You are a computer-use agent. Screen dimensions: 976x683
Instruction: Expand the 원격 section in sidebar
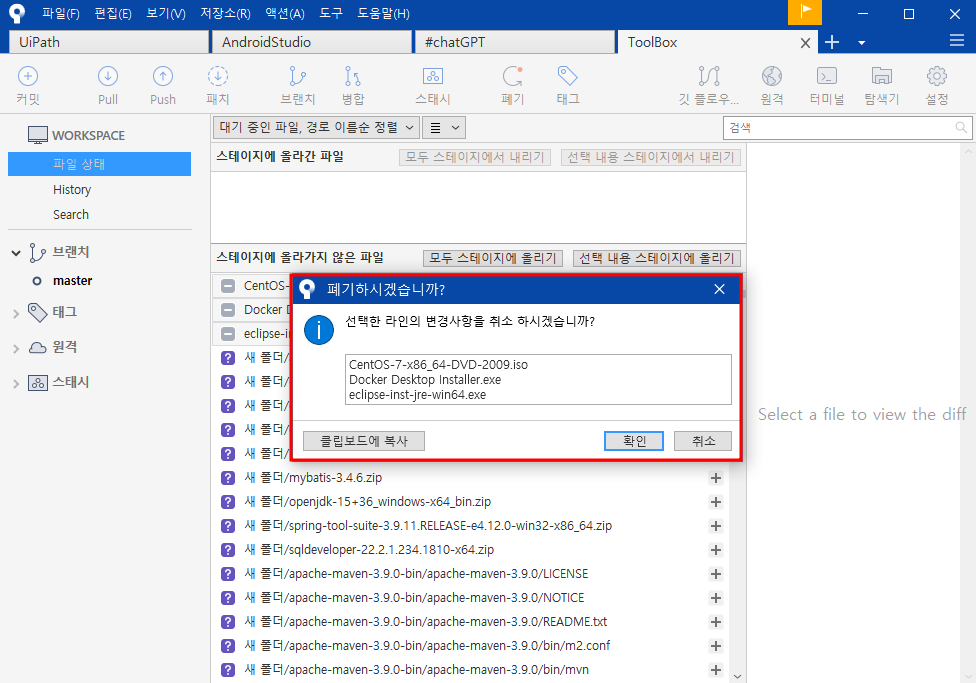16,349
